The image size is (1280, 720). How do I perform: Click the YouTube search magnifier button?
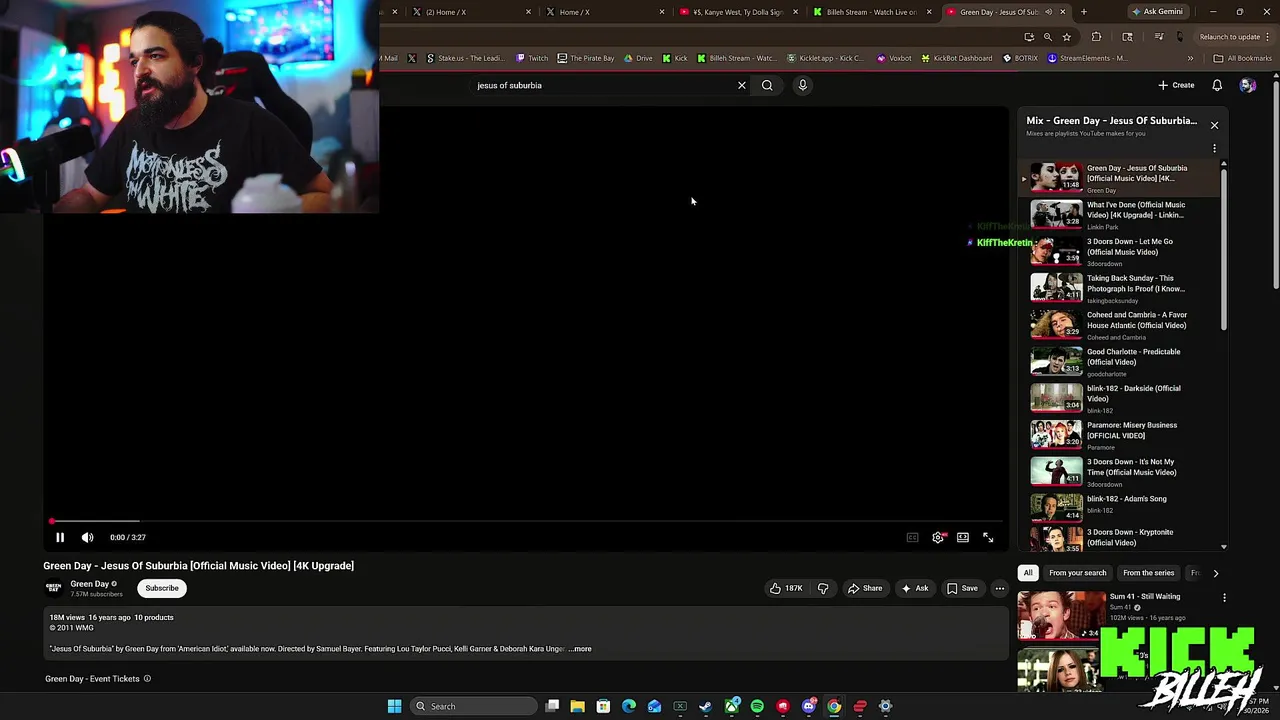(767, 86)
